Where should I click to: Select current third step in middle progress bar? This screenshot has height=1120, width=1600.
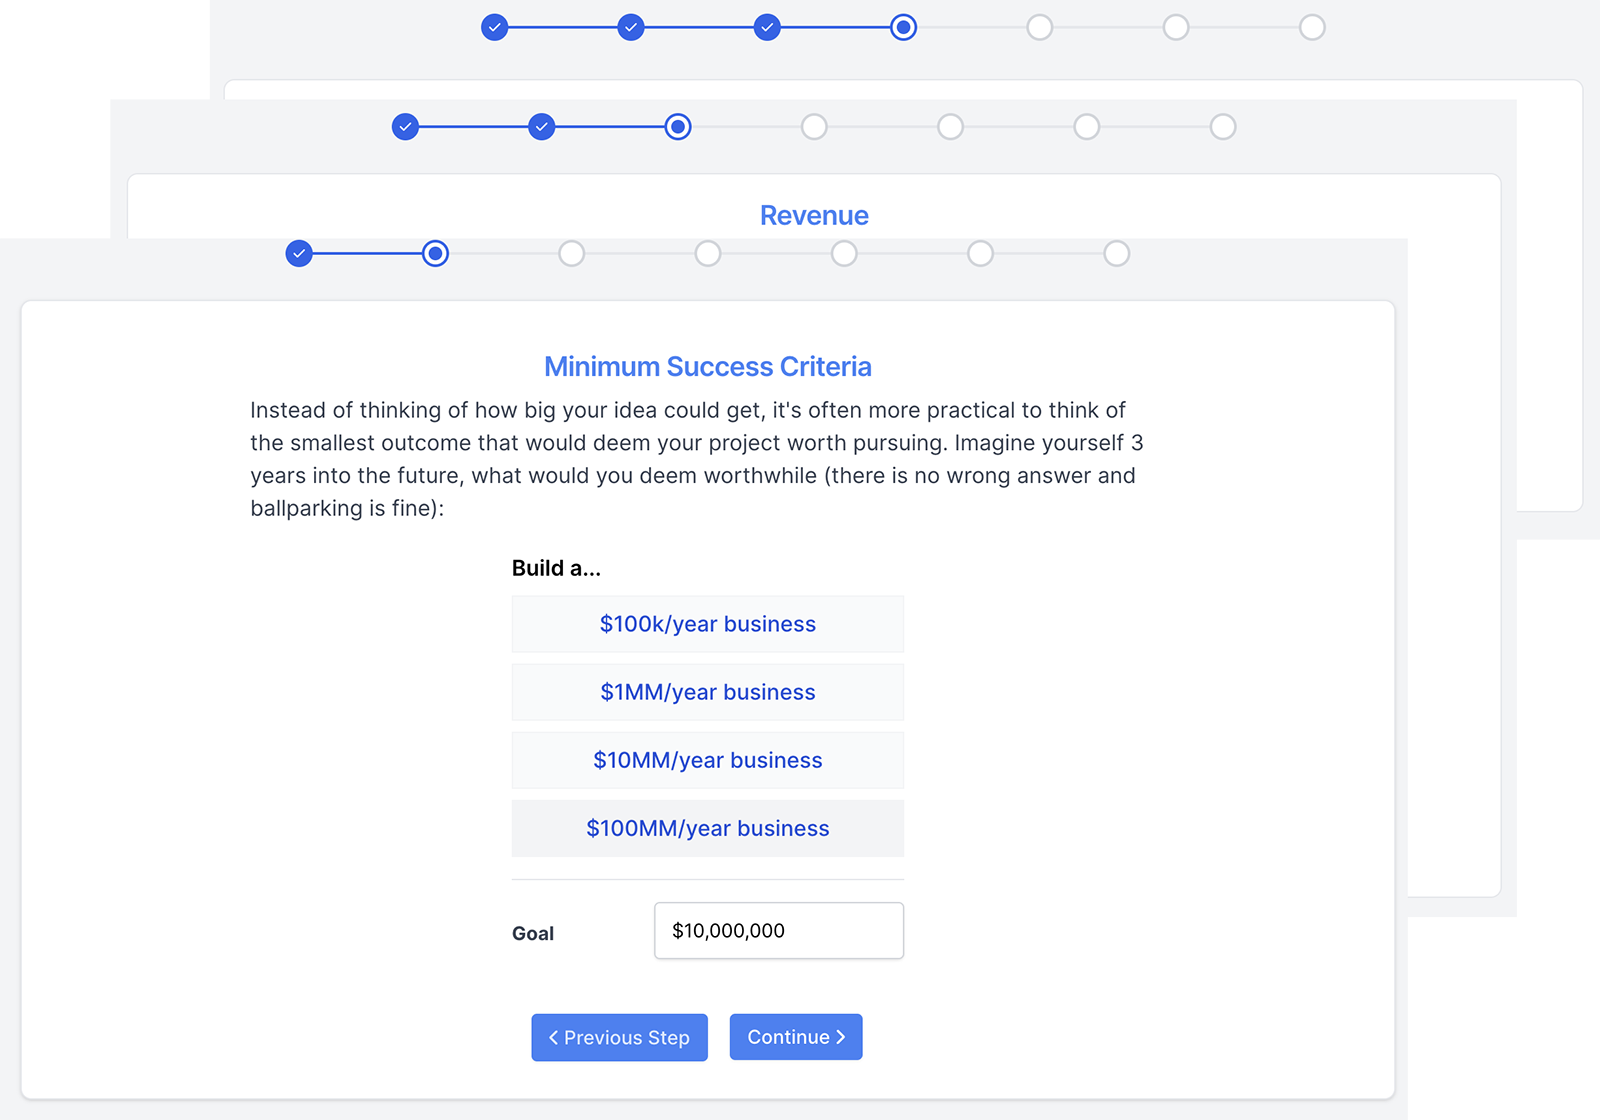coord(678,127)
